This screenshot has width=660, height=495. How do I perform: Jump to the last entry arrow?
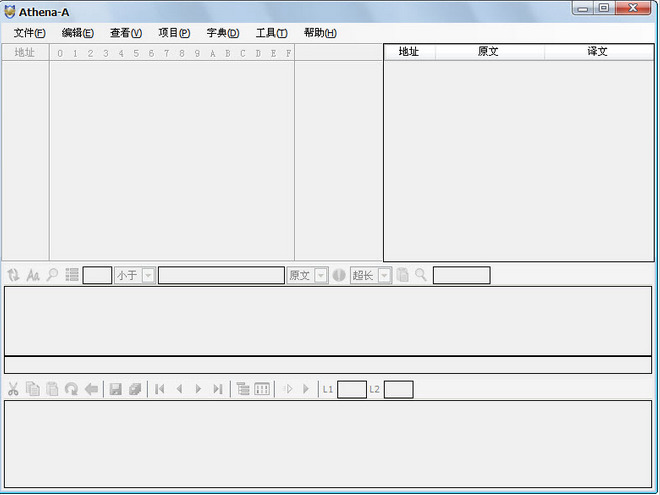[x=218, y=389]
